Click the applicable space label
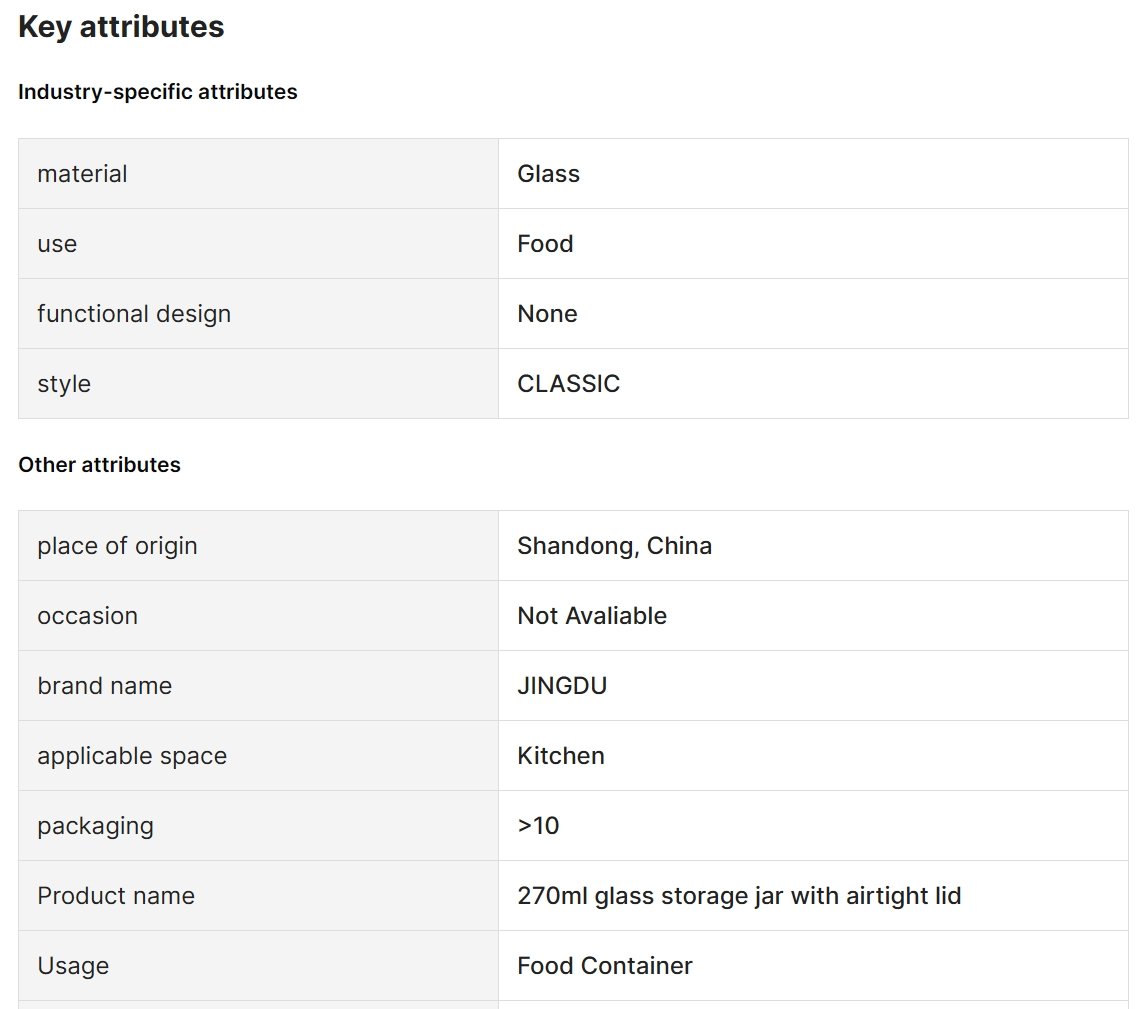Screen dimensions: 1138x1009 click(132, 756)
